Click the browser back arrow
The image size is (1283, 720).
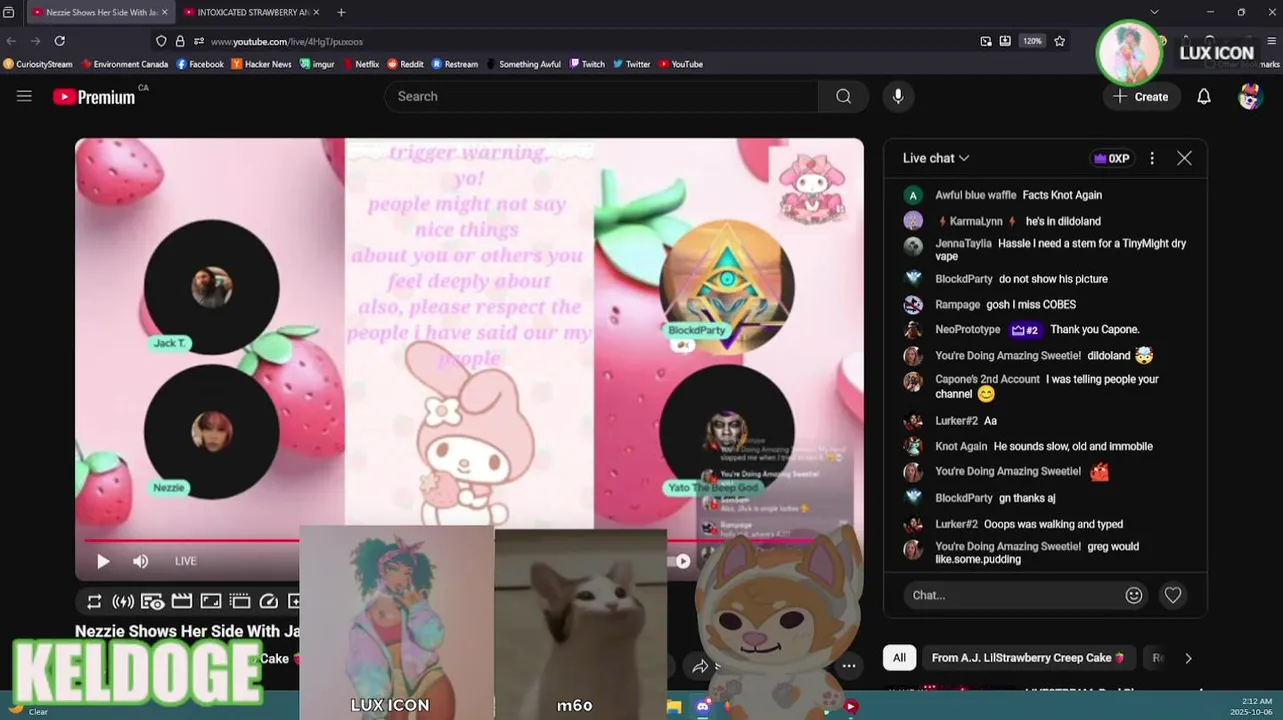[x=11, y=41]
